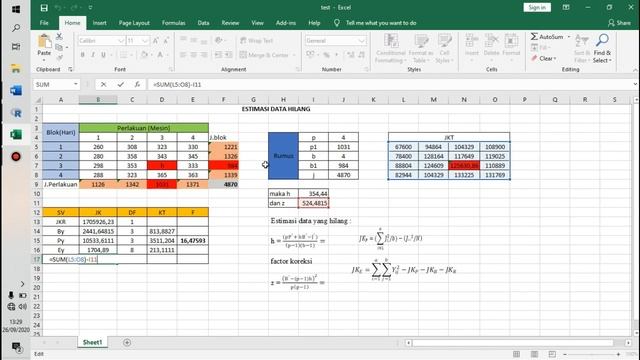Switch to the Review tab
Image resolution: width=640 pixels, height=360 pixels.
click(230, 23)
